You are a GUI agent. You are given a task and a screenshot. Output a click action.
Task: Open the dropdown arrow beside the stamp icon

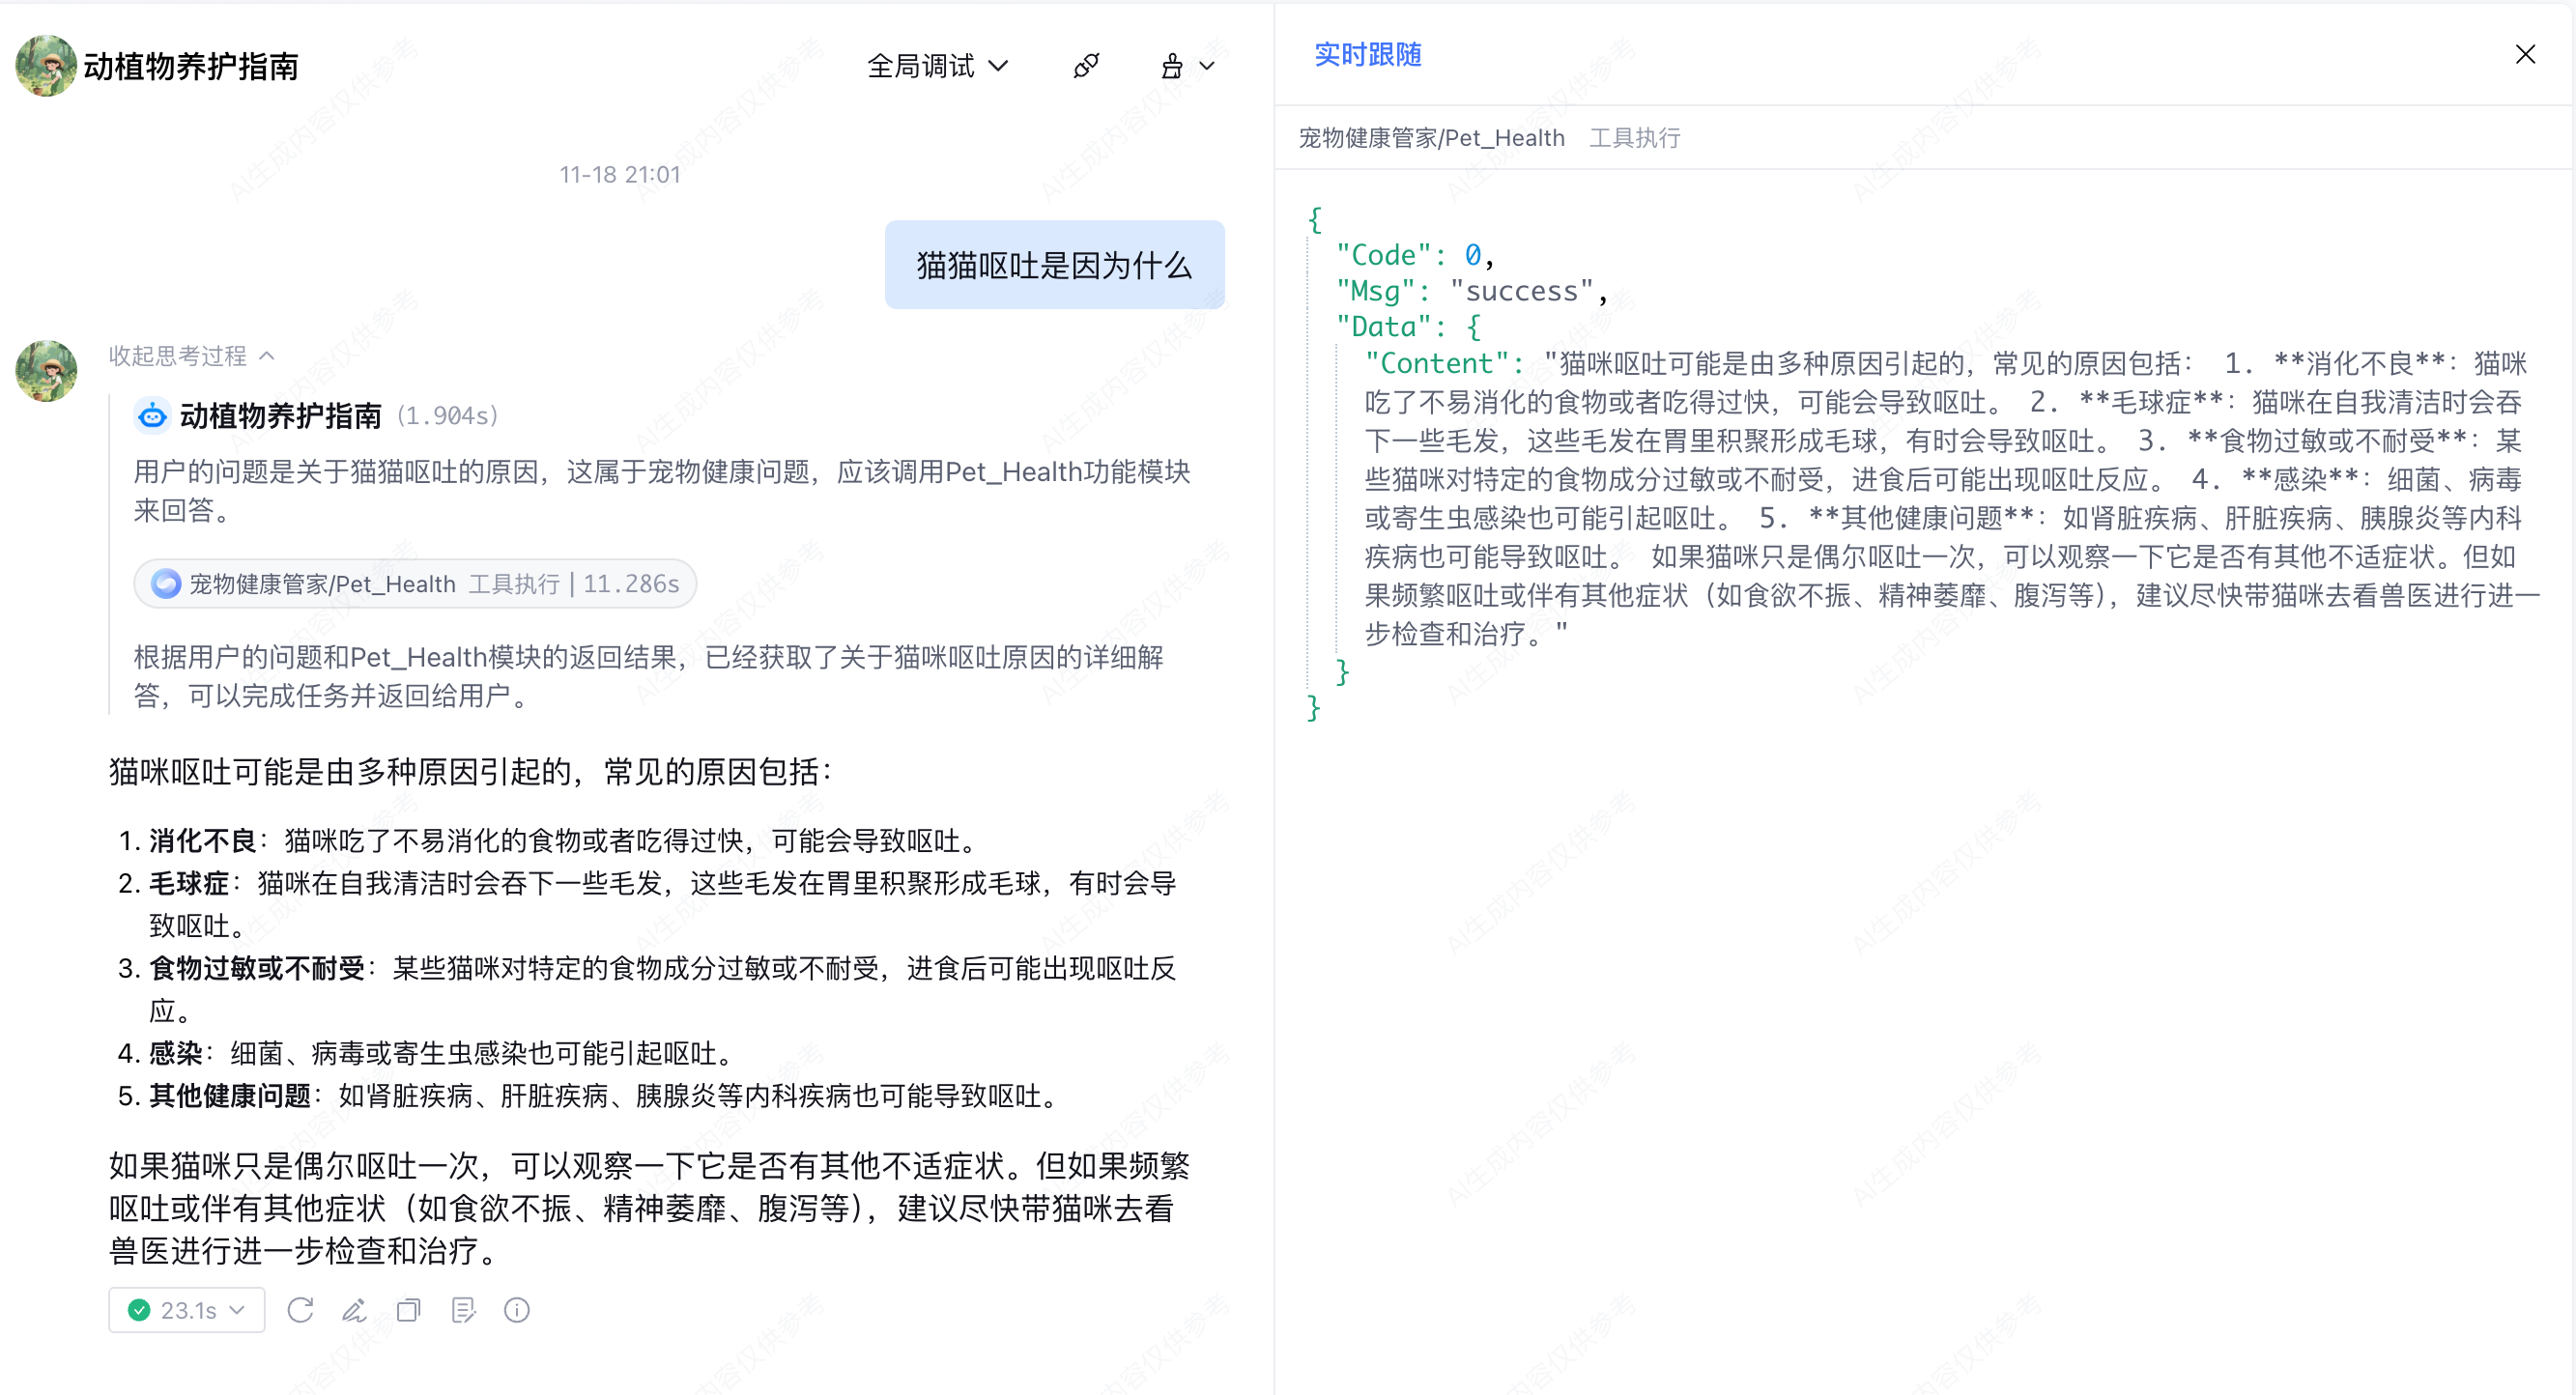coord(1207,66)
